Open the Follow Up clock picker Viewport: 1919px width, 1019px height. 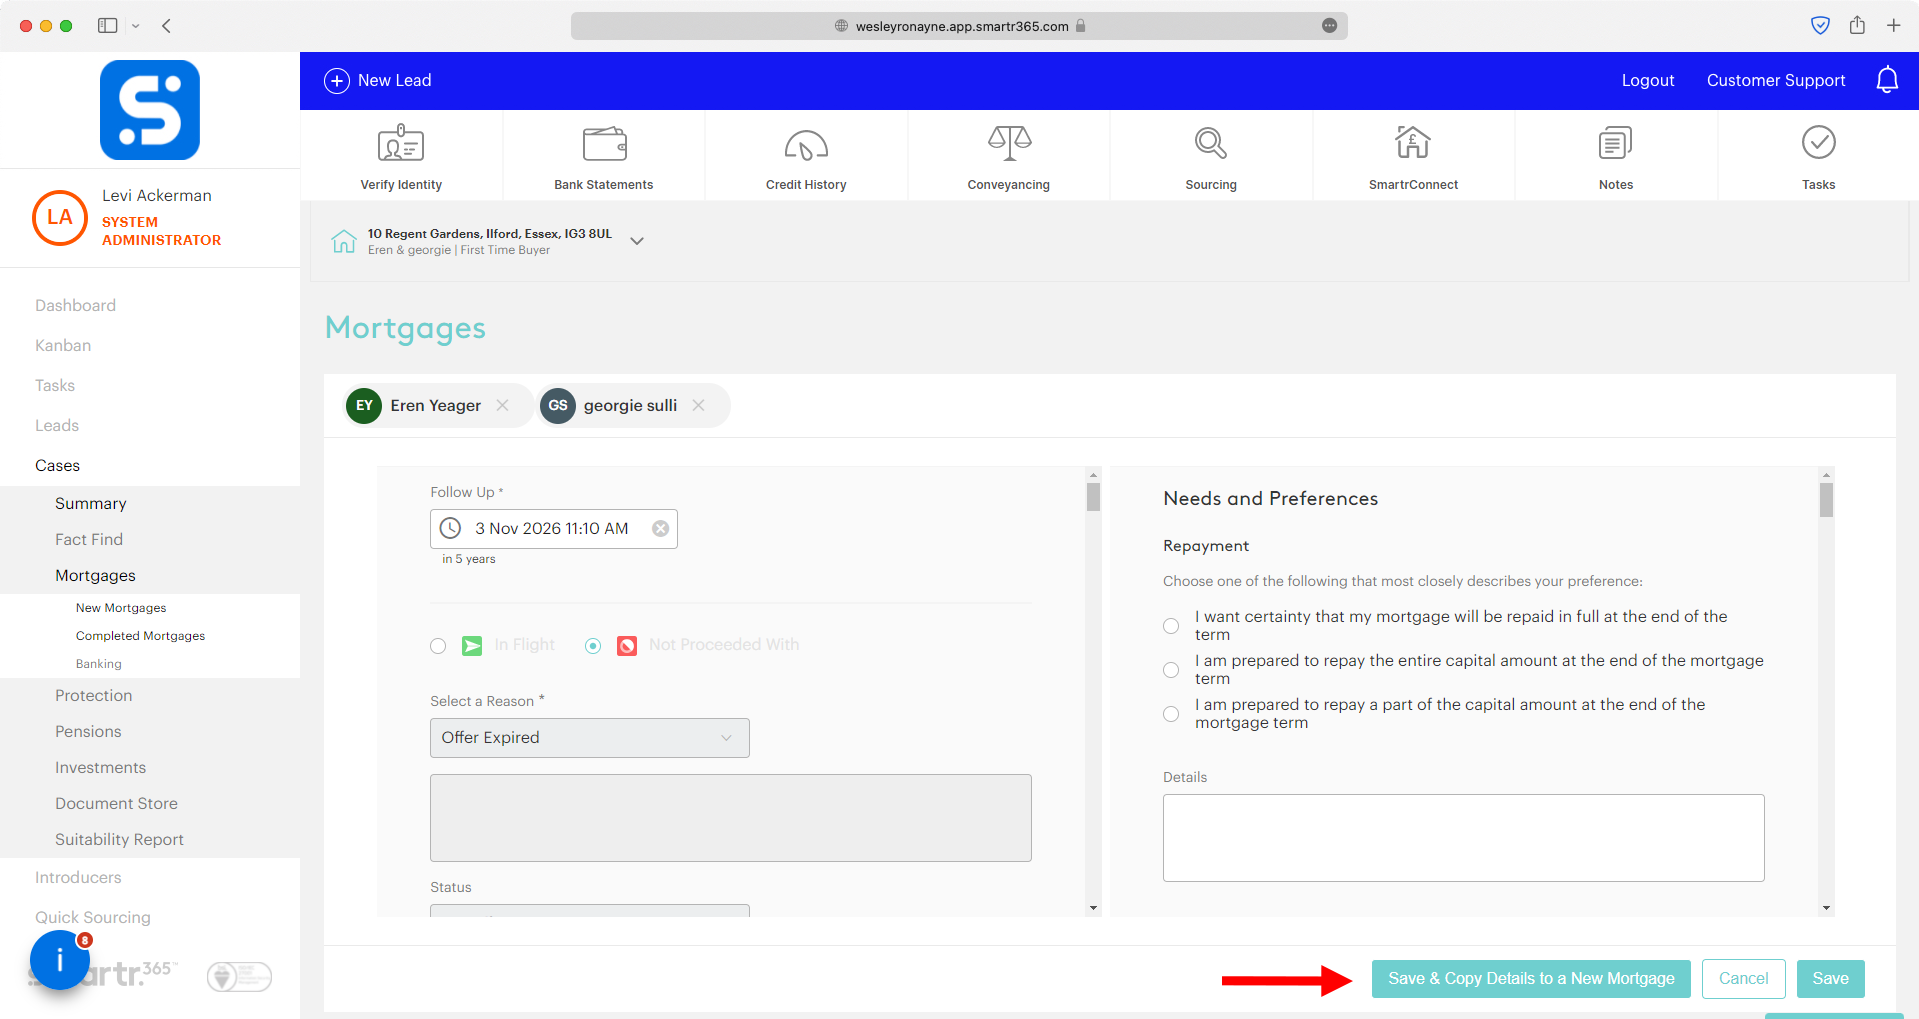451,528
